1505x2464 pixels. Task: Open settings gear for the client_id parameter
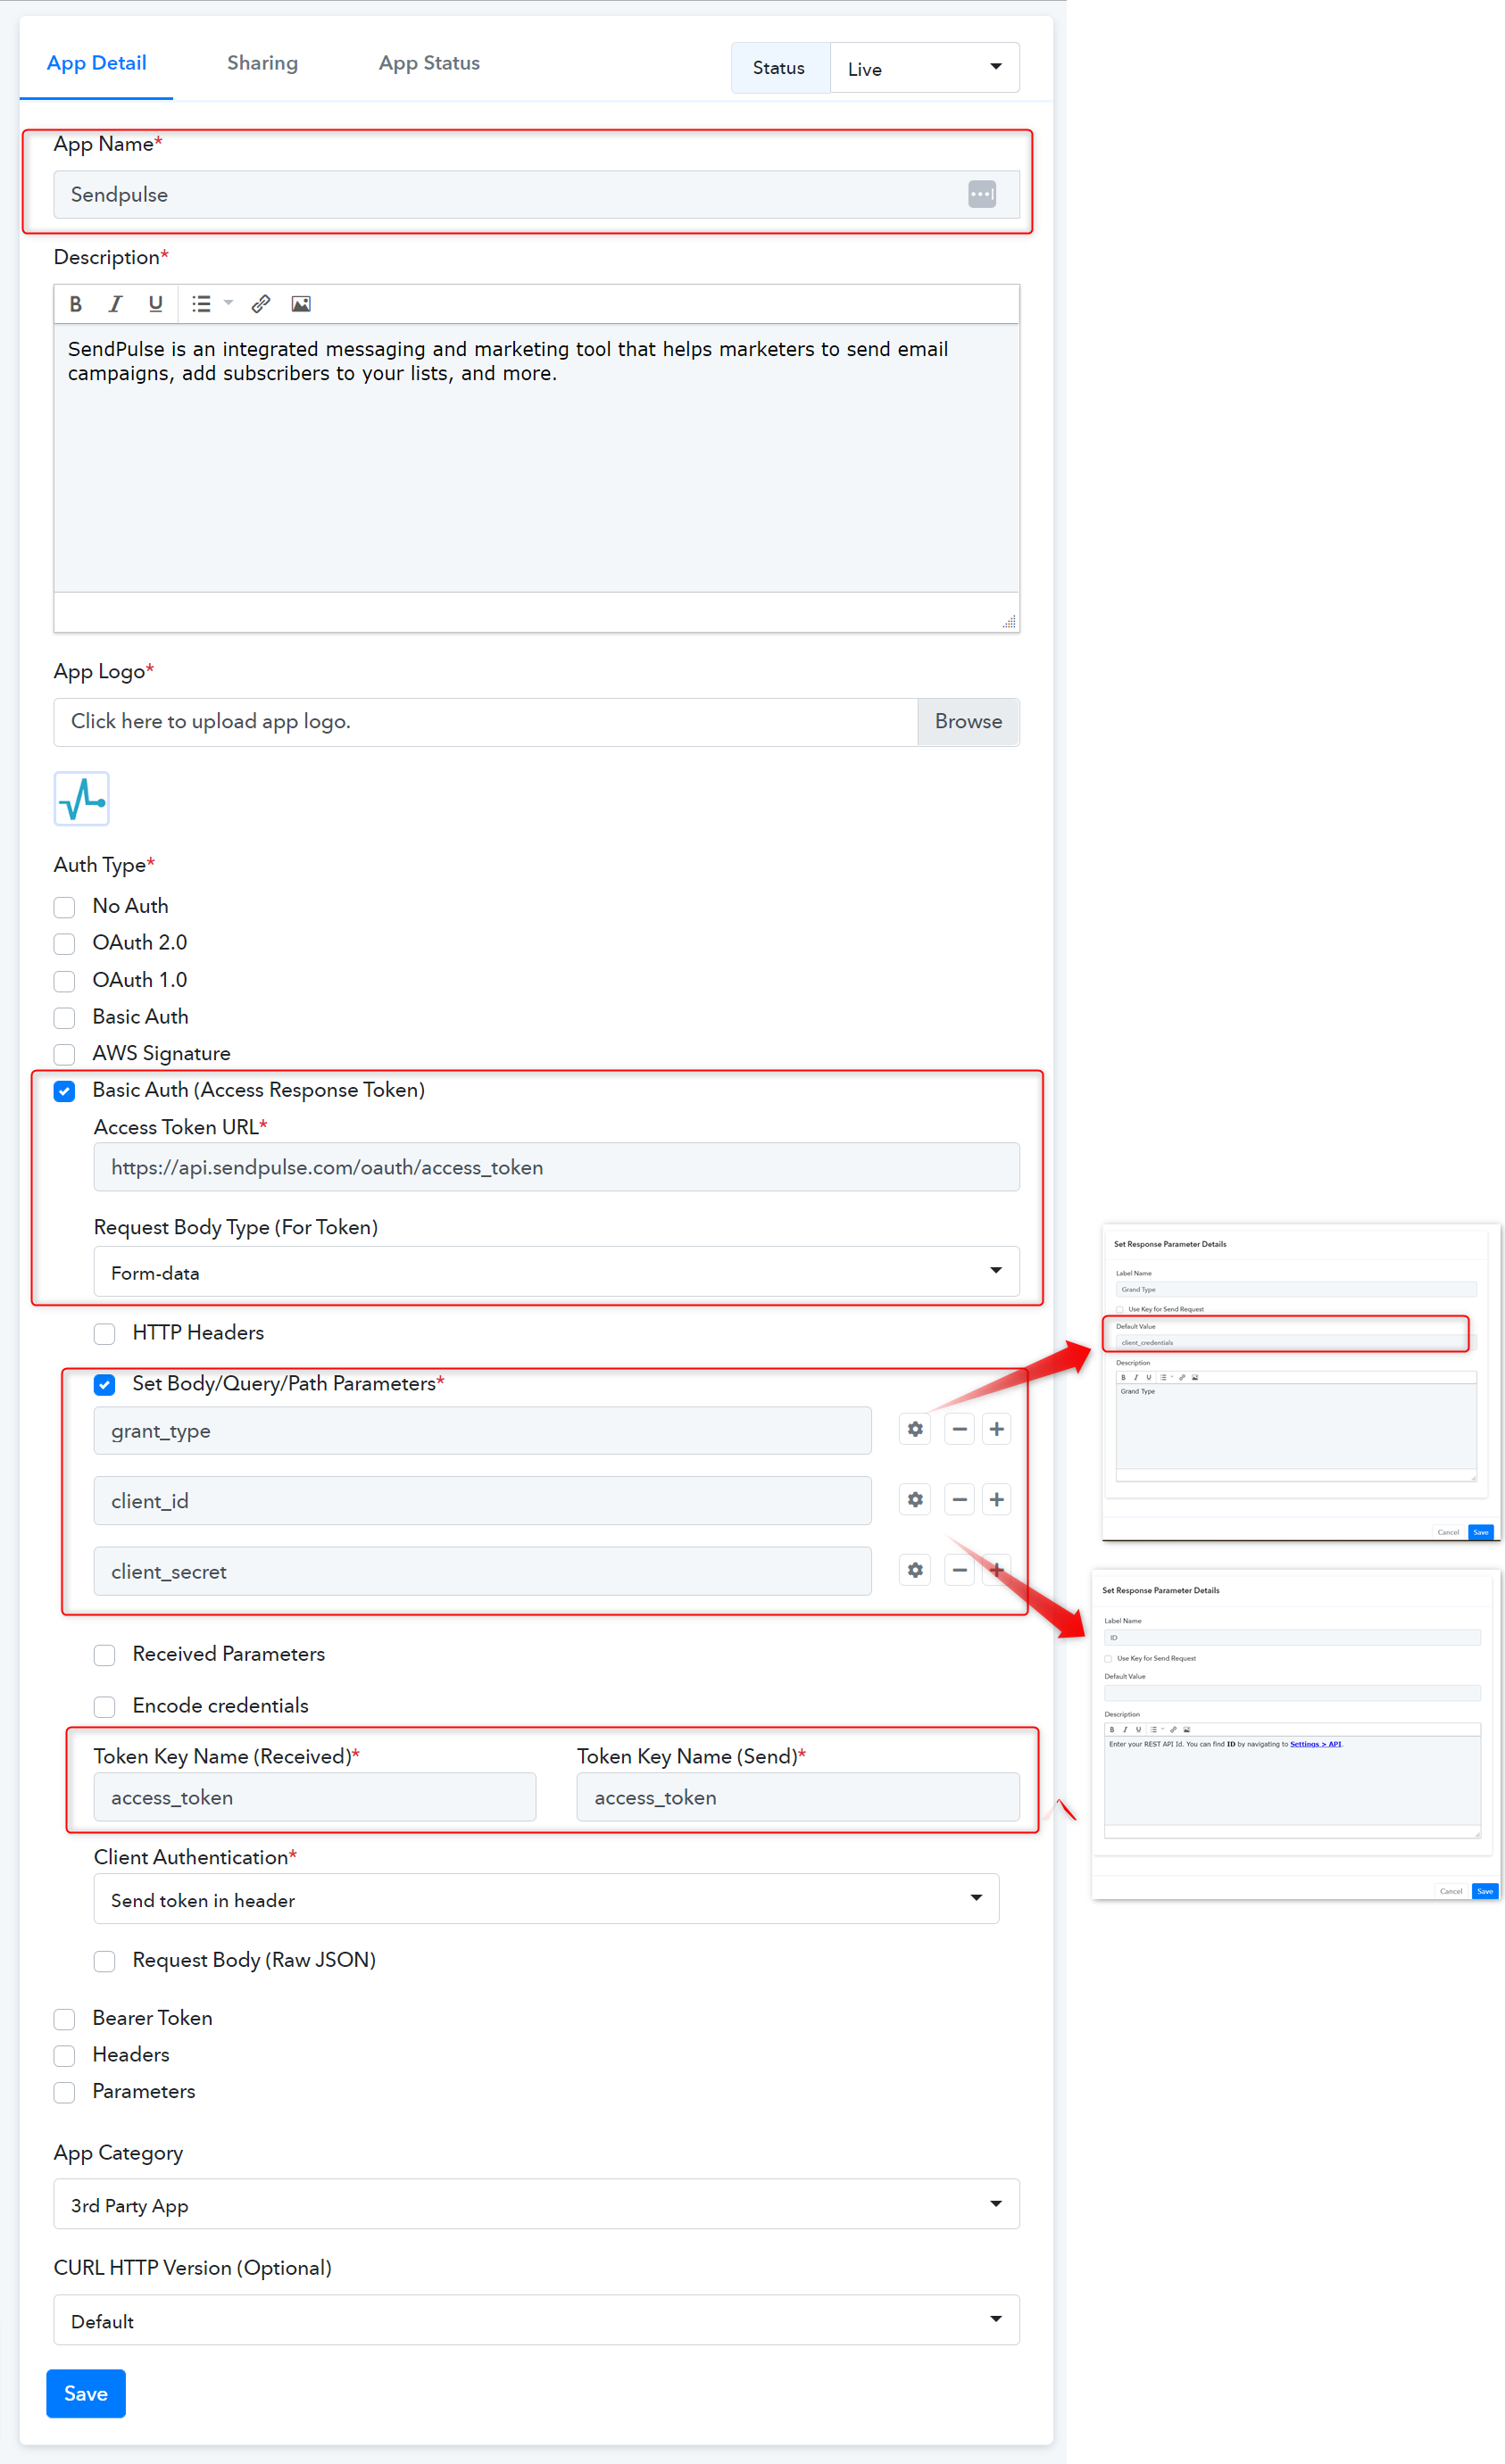(x=915, y=1499)
